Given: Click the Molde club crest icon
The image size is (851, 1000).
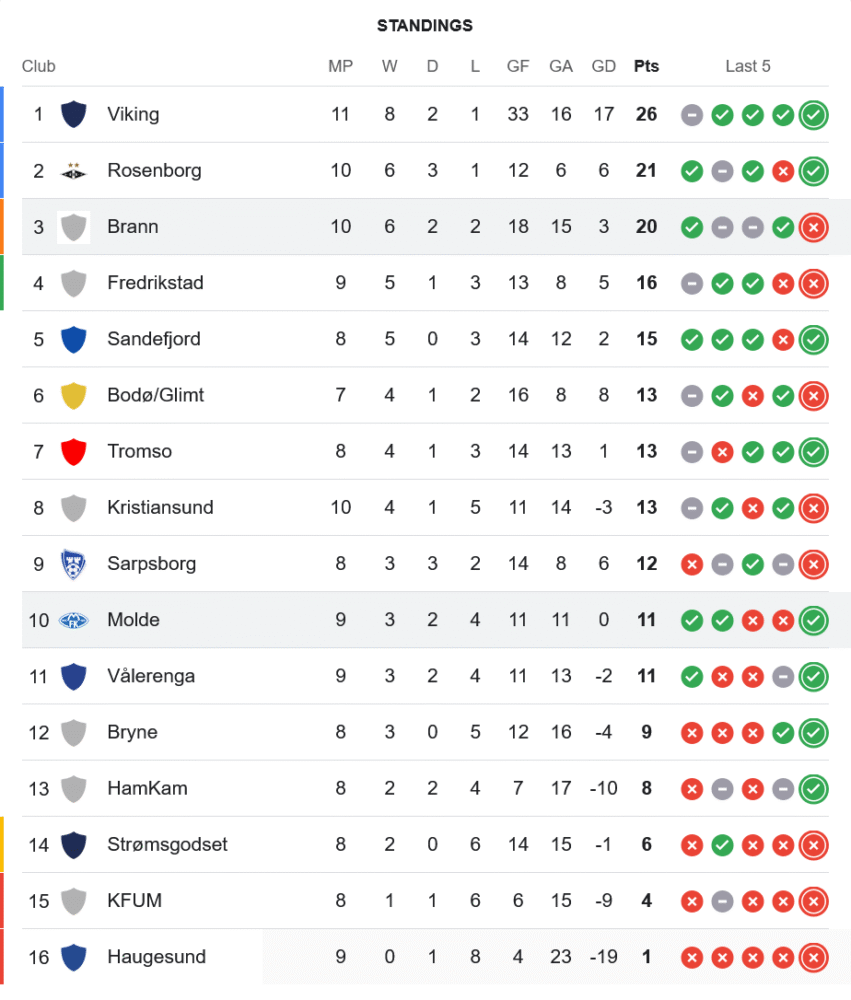Looking at the screenshot, I should [x=73, y=620].
